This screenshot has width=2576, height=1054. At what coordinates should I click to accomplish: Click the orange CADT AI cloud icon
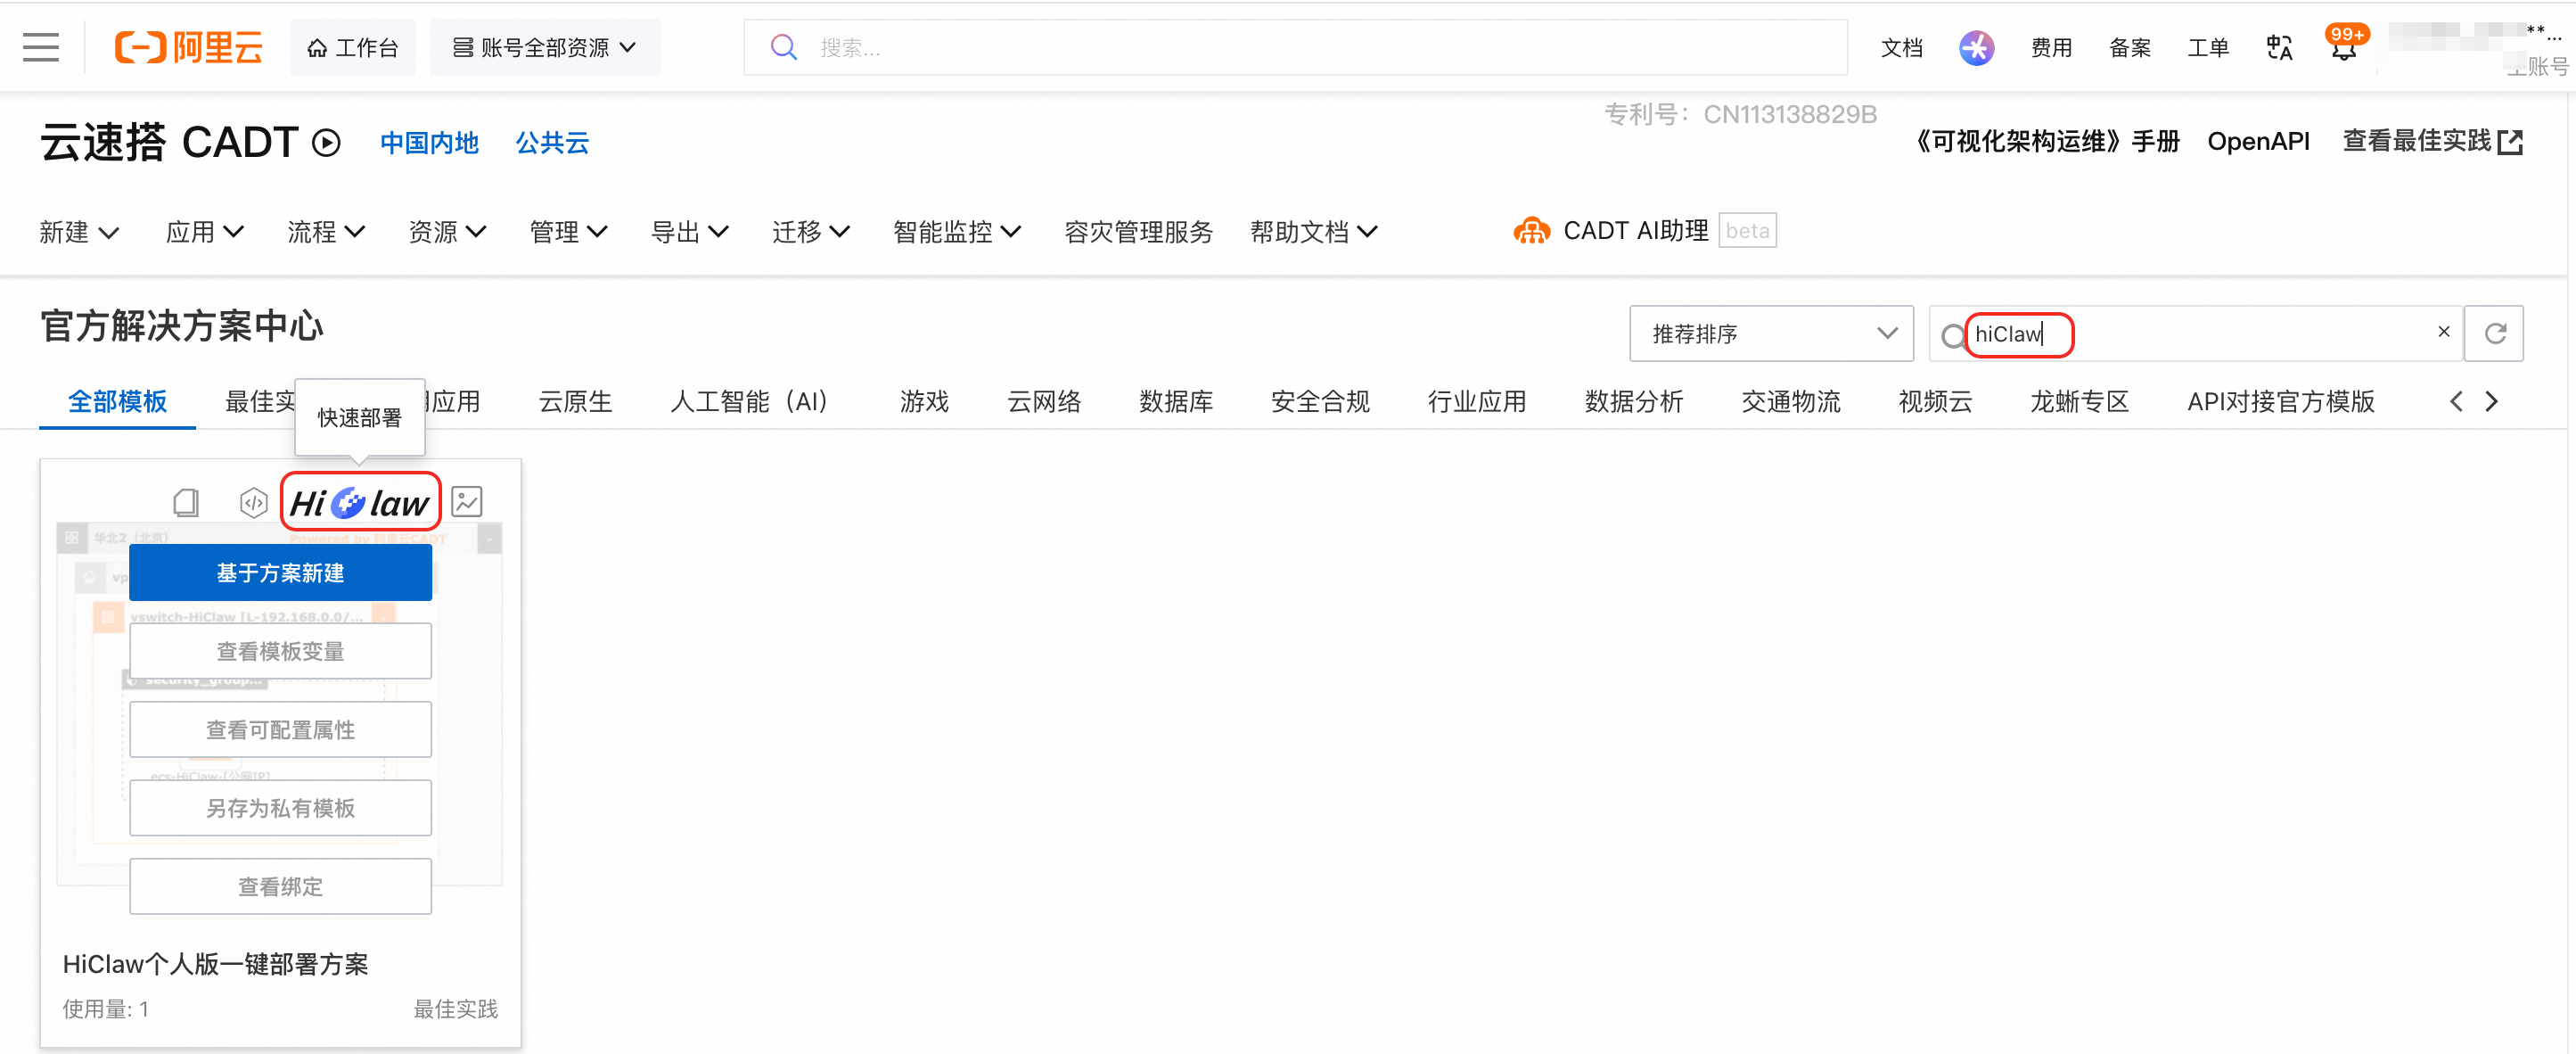coord(1531,231)
